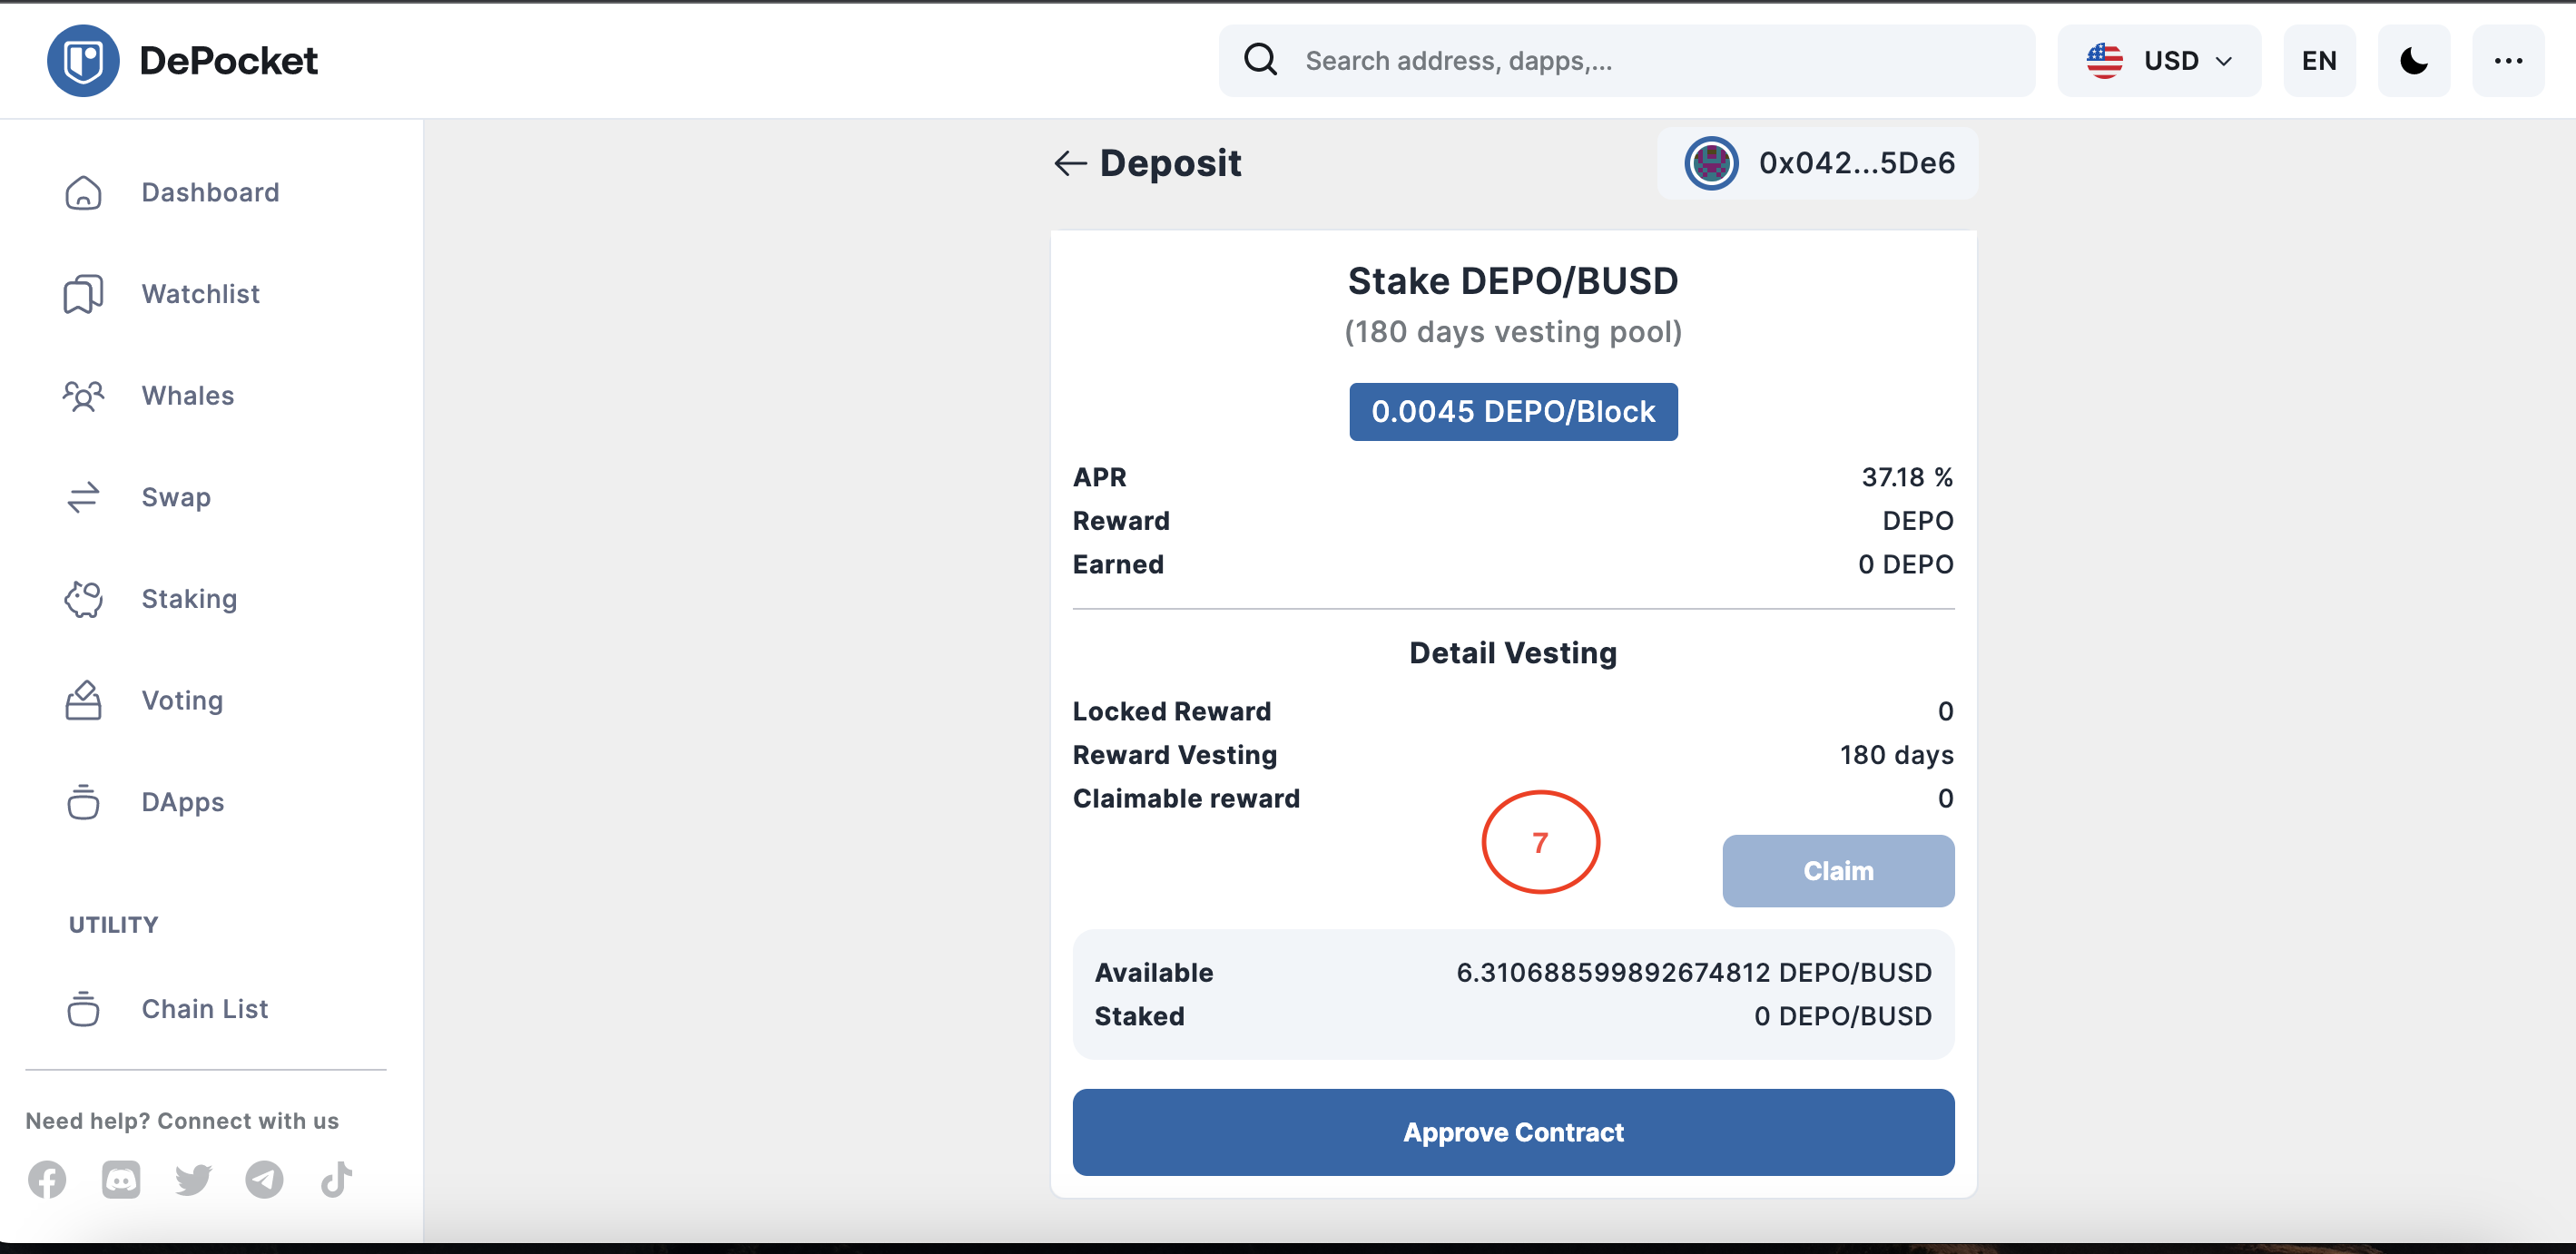
Task: Click the 180 days vesting value
Action: tap(1896, 755)
